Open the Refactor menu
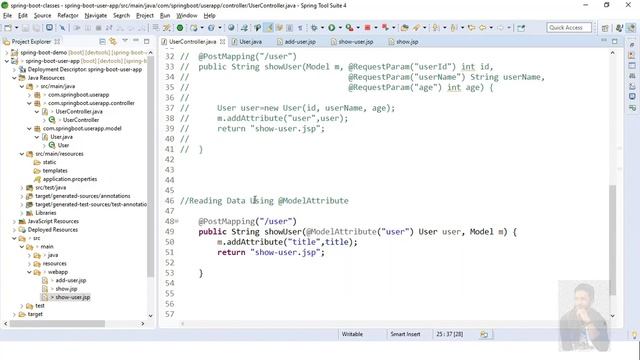The image size is (640, 360). click(68, 16)
